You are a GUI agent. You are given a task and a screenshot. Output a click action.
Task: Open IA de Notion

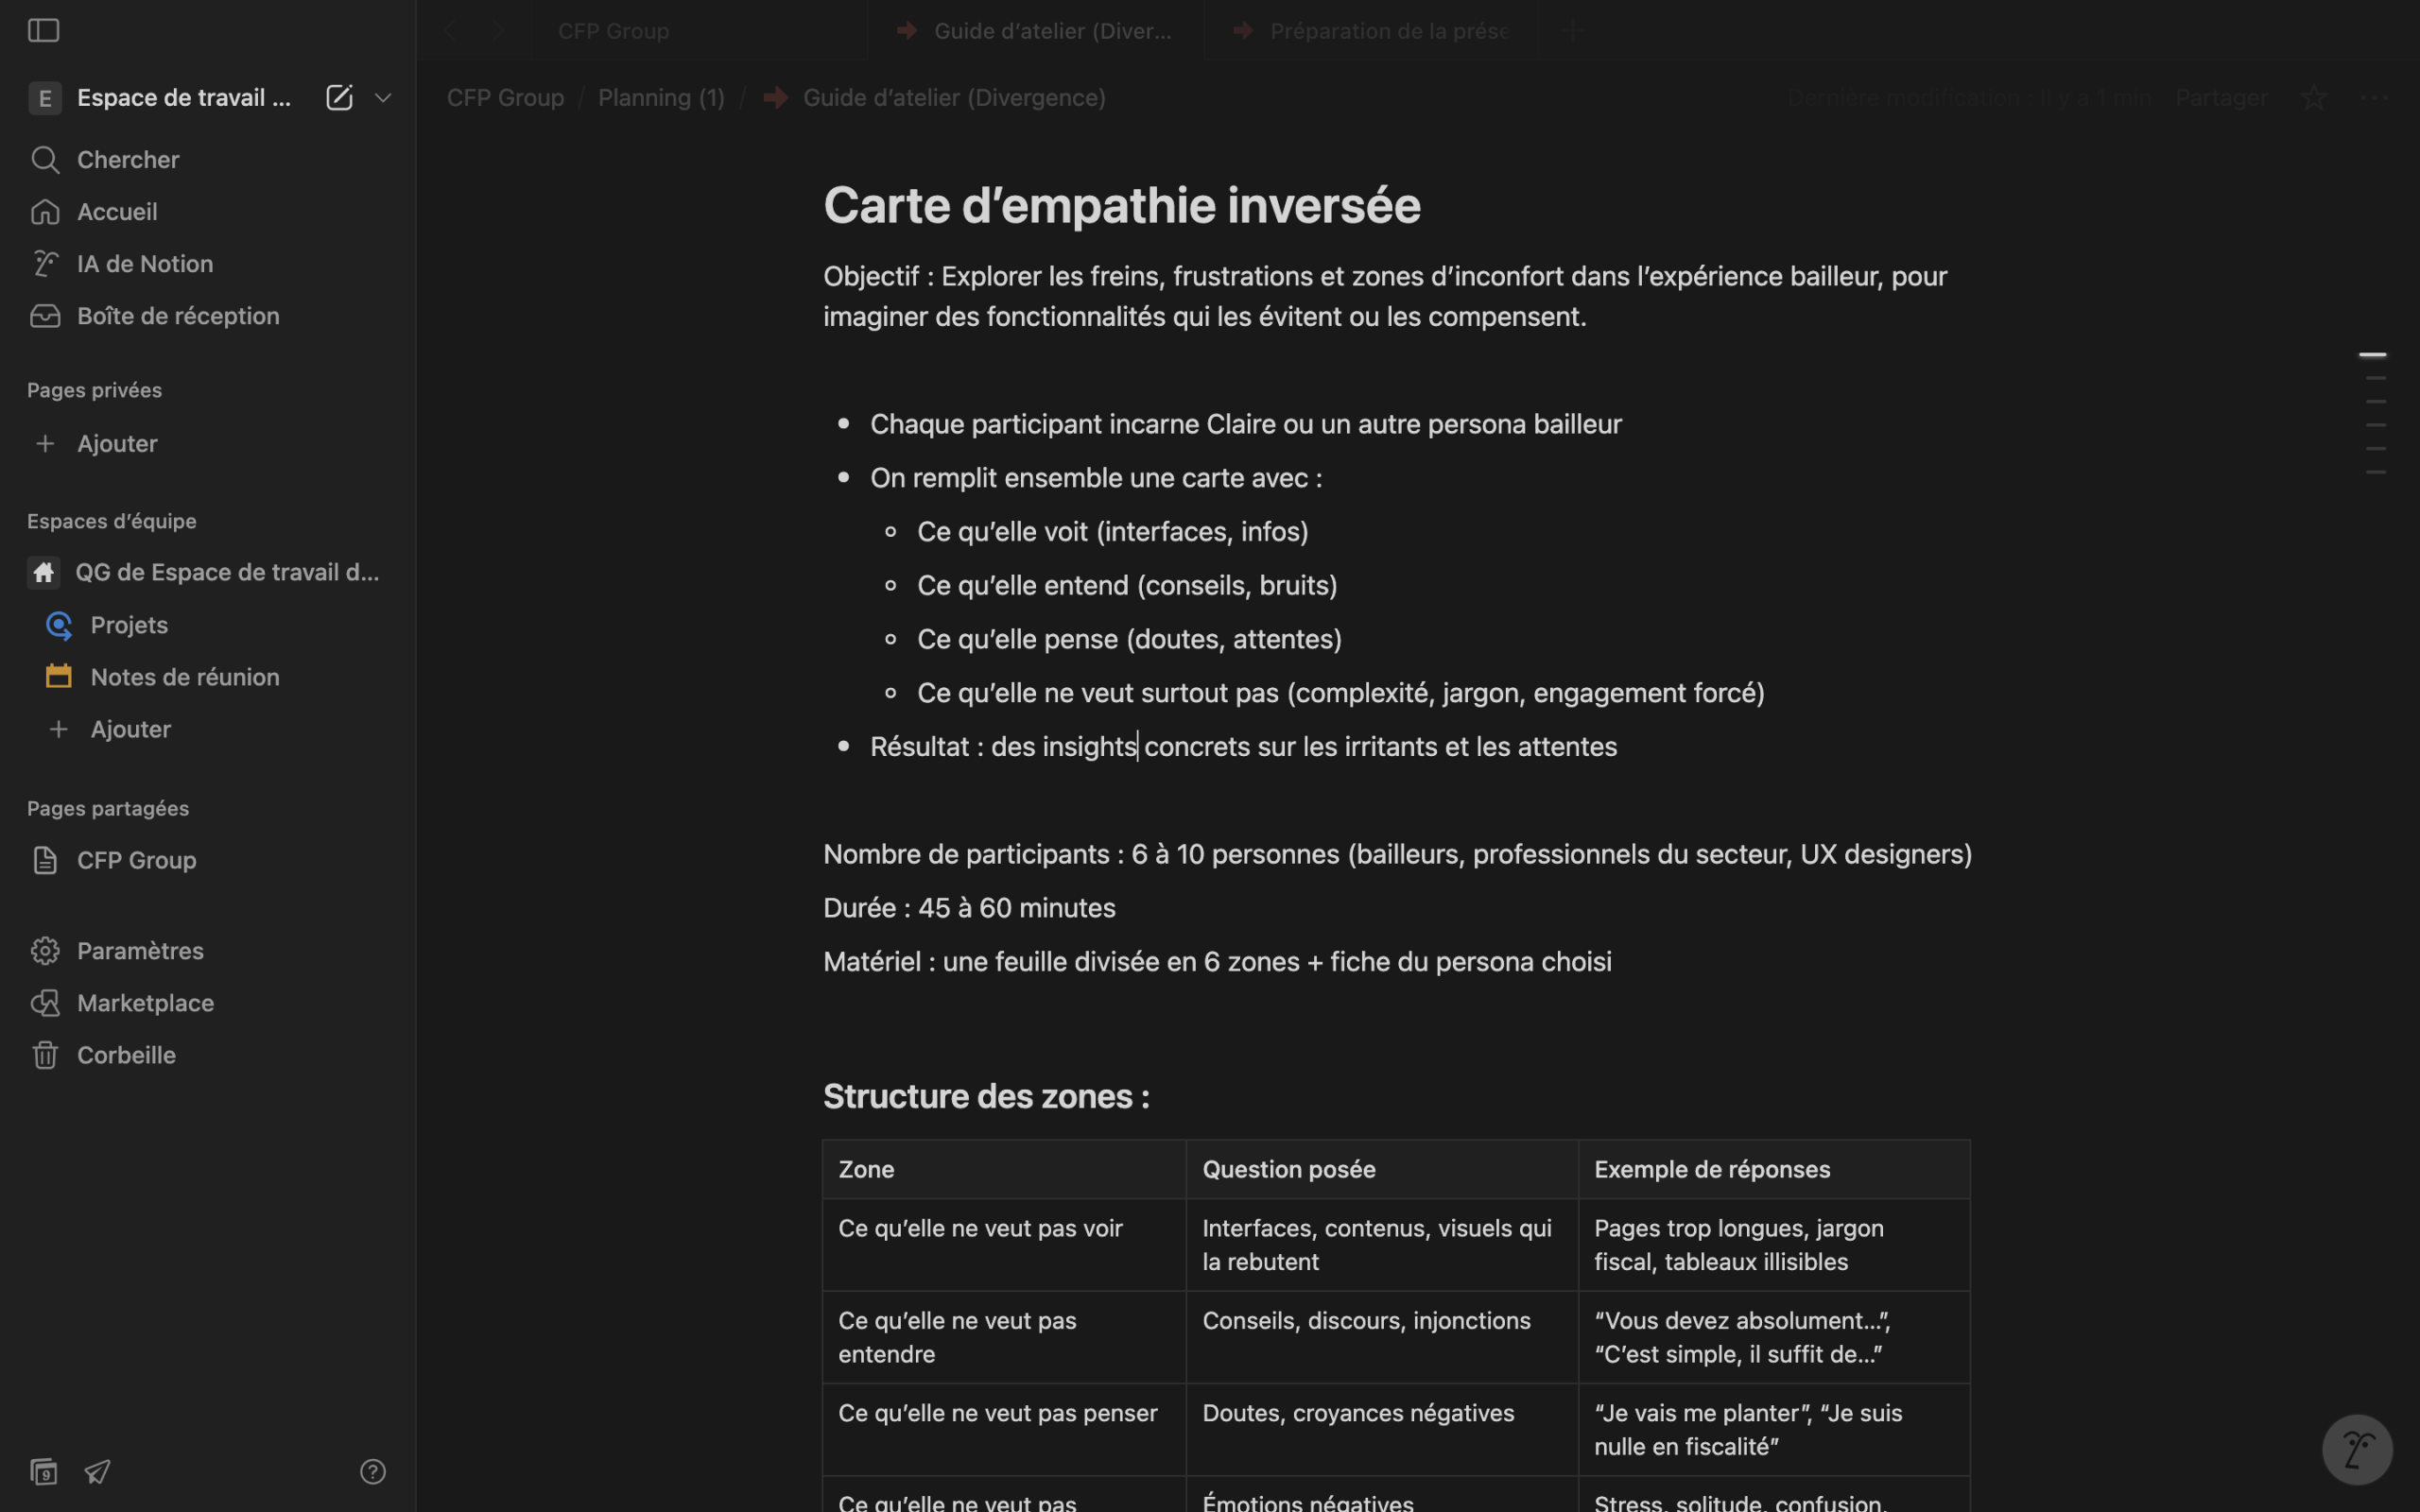pyautogui.click(x=144, y=263)
